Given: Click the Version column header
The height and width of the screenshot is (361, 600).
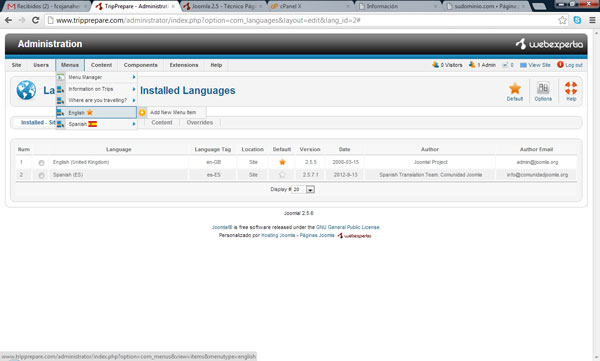Looking at the screenshot, I should [x=310, y=149].
